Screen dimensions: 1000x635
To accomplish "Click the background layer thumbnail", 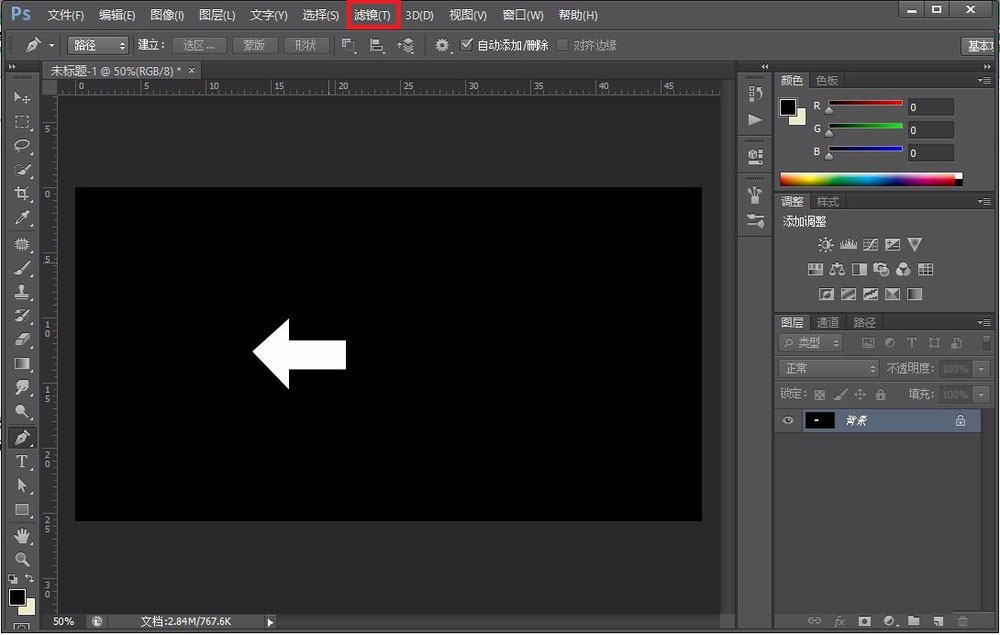I will click(819, 420).
